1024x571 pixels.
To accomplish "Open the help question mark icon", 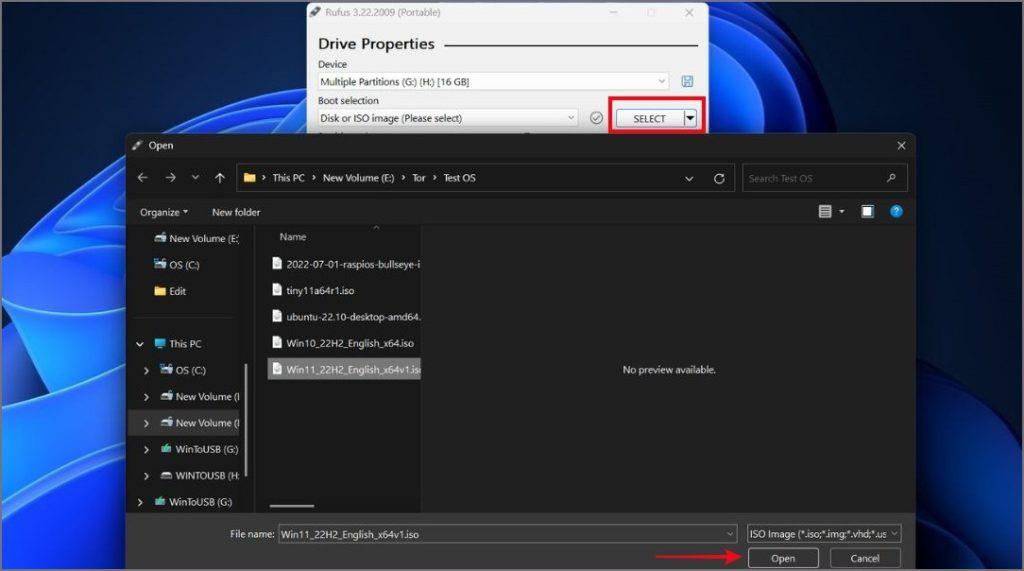I will click(x=896, y=211).
